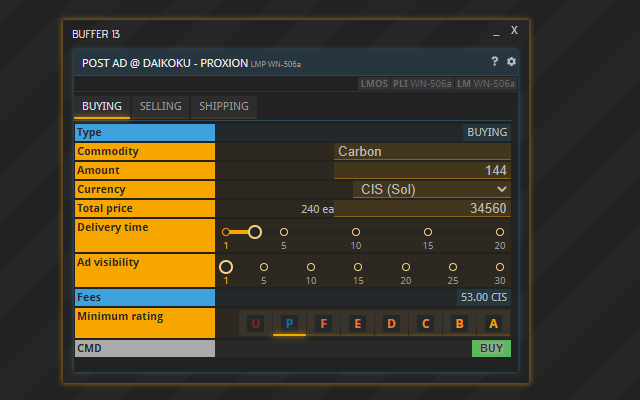This screenshot has width=640, height=400.
Task: Set Ad visibility to 15
Action: coord(358,267)
